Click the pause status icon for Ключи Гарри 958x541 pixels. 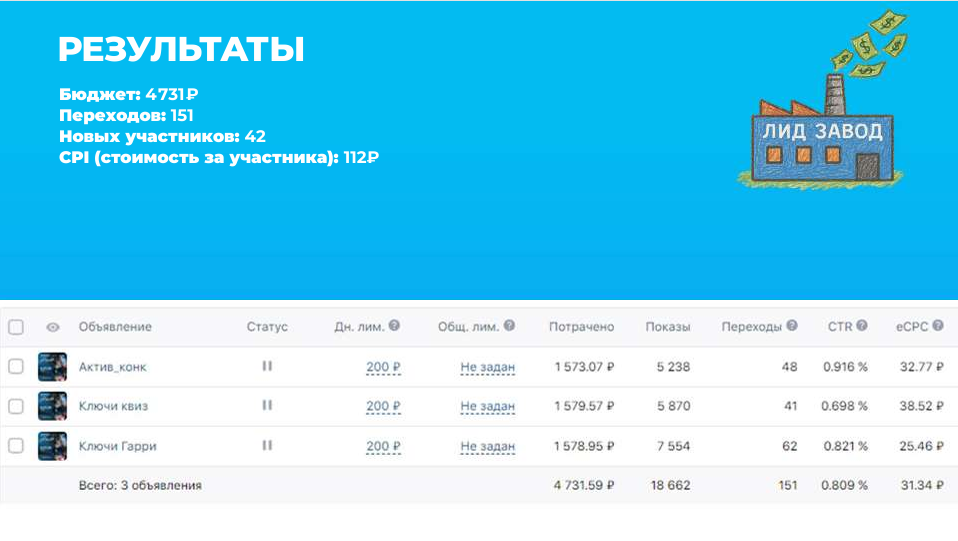pyautogui.click(x=267, y=446)
